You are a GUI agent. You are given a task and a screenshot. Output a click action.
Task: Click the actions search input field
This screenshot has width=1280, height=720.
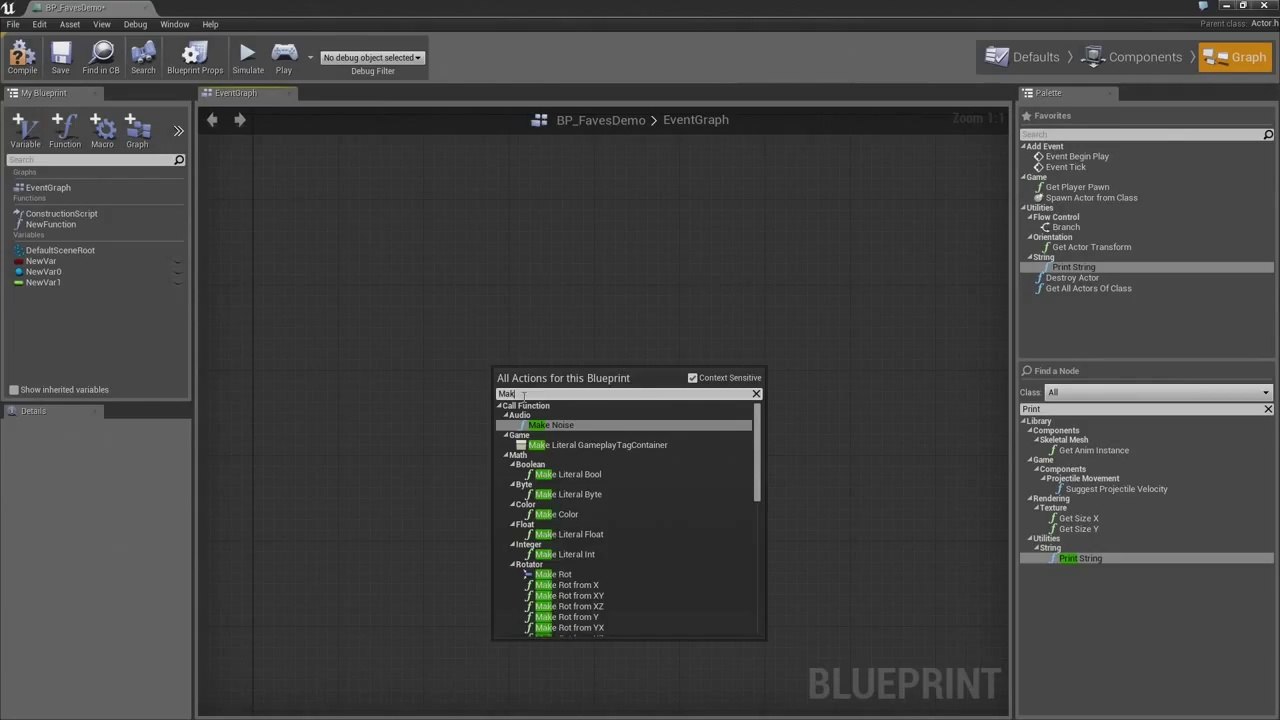tap(623, 394)
